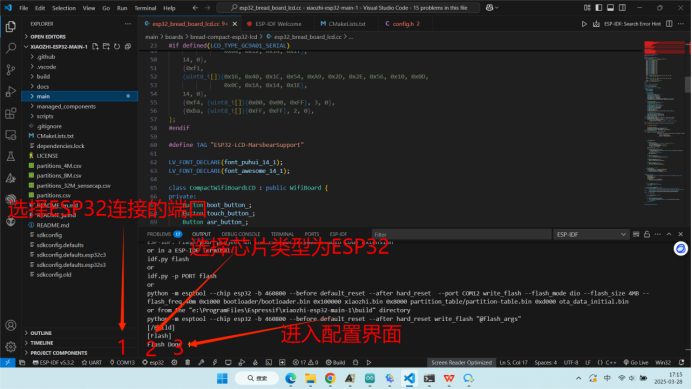692x389 pixels.
Task: Click the ESP-IDF flash lightning icon
Action: click(215, 363)
